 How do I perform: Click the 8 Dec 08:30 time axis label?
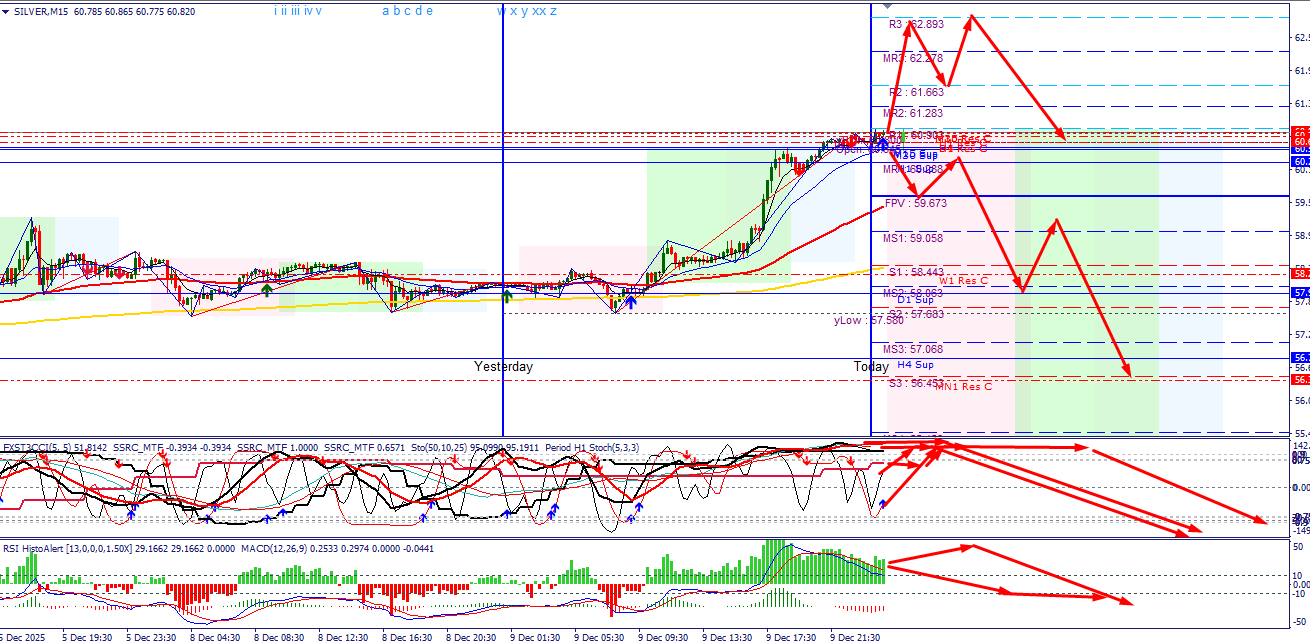279,636
